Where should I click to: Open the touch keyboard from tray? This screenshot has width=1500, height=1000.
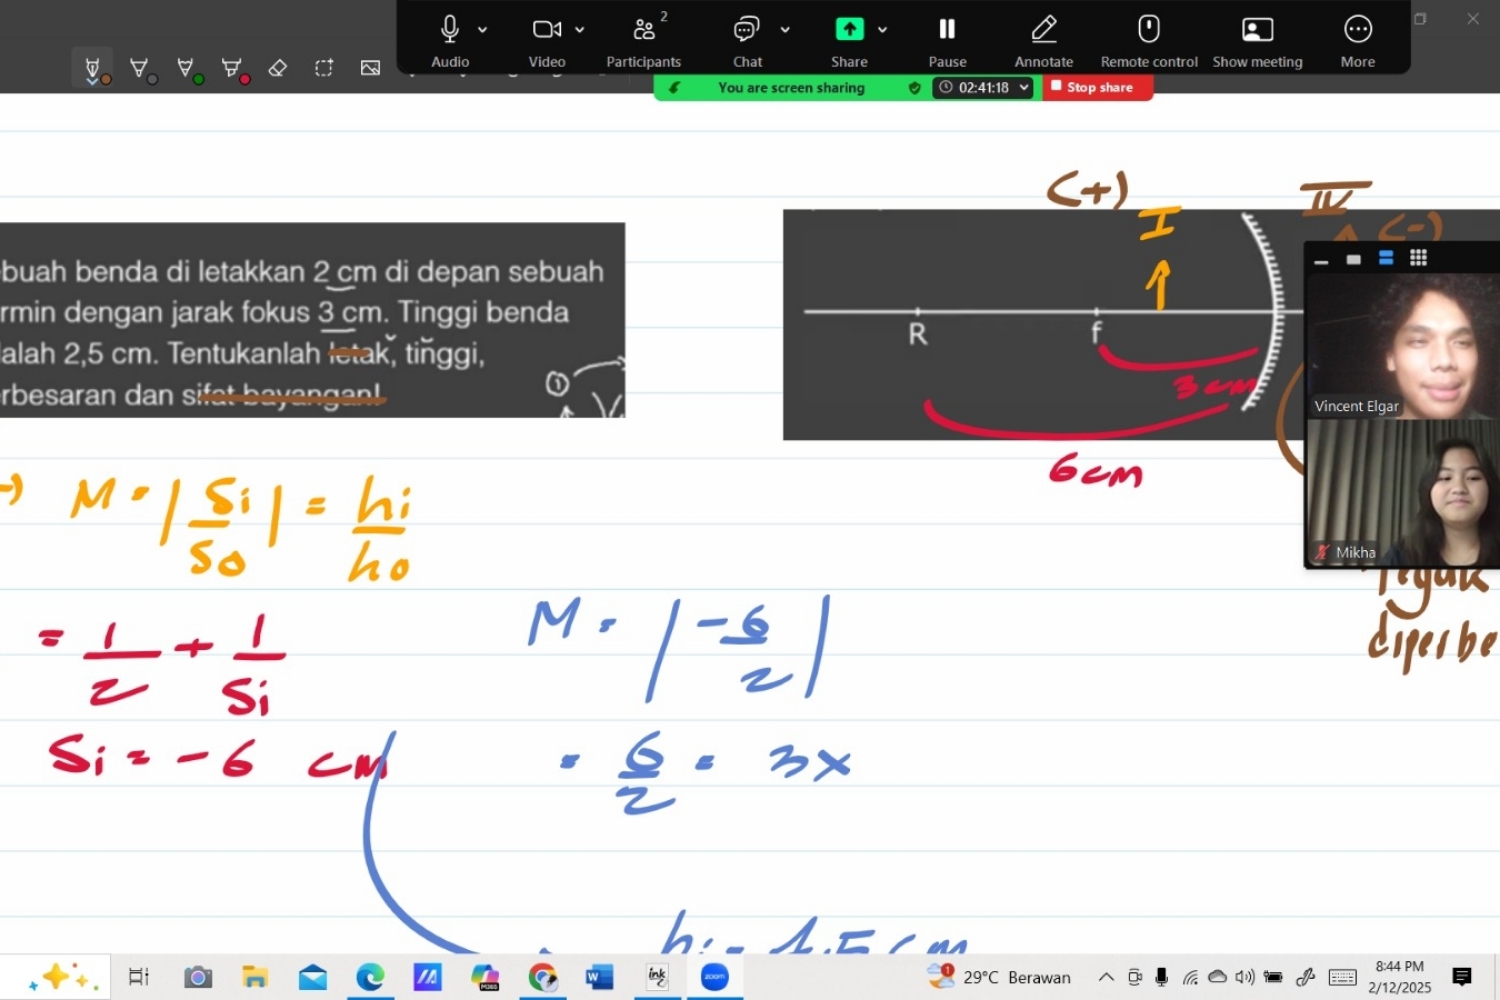point(1343,977)
